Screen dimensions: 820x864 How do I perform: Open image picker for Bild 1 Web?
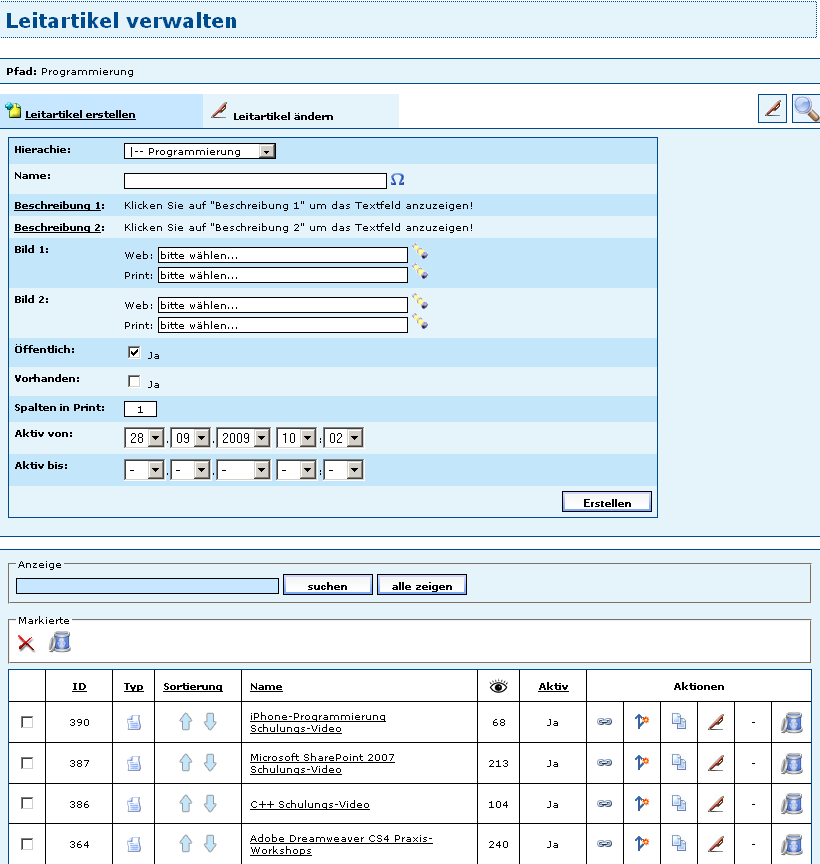(x=420, y=253)
